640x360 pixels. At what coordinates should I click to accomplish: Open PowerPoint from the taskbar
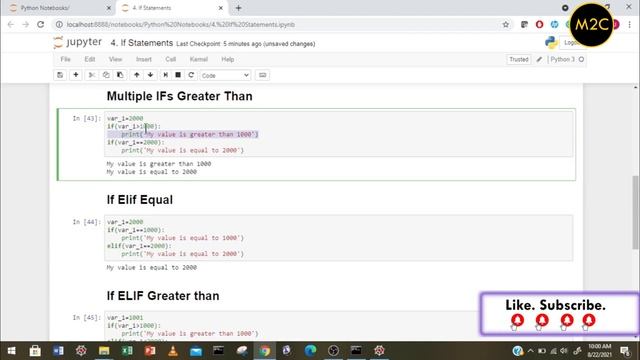150,351
